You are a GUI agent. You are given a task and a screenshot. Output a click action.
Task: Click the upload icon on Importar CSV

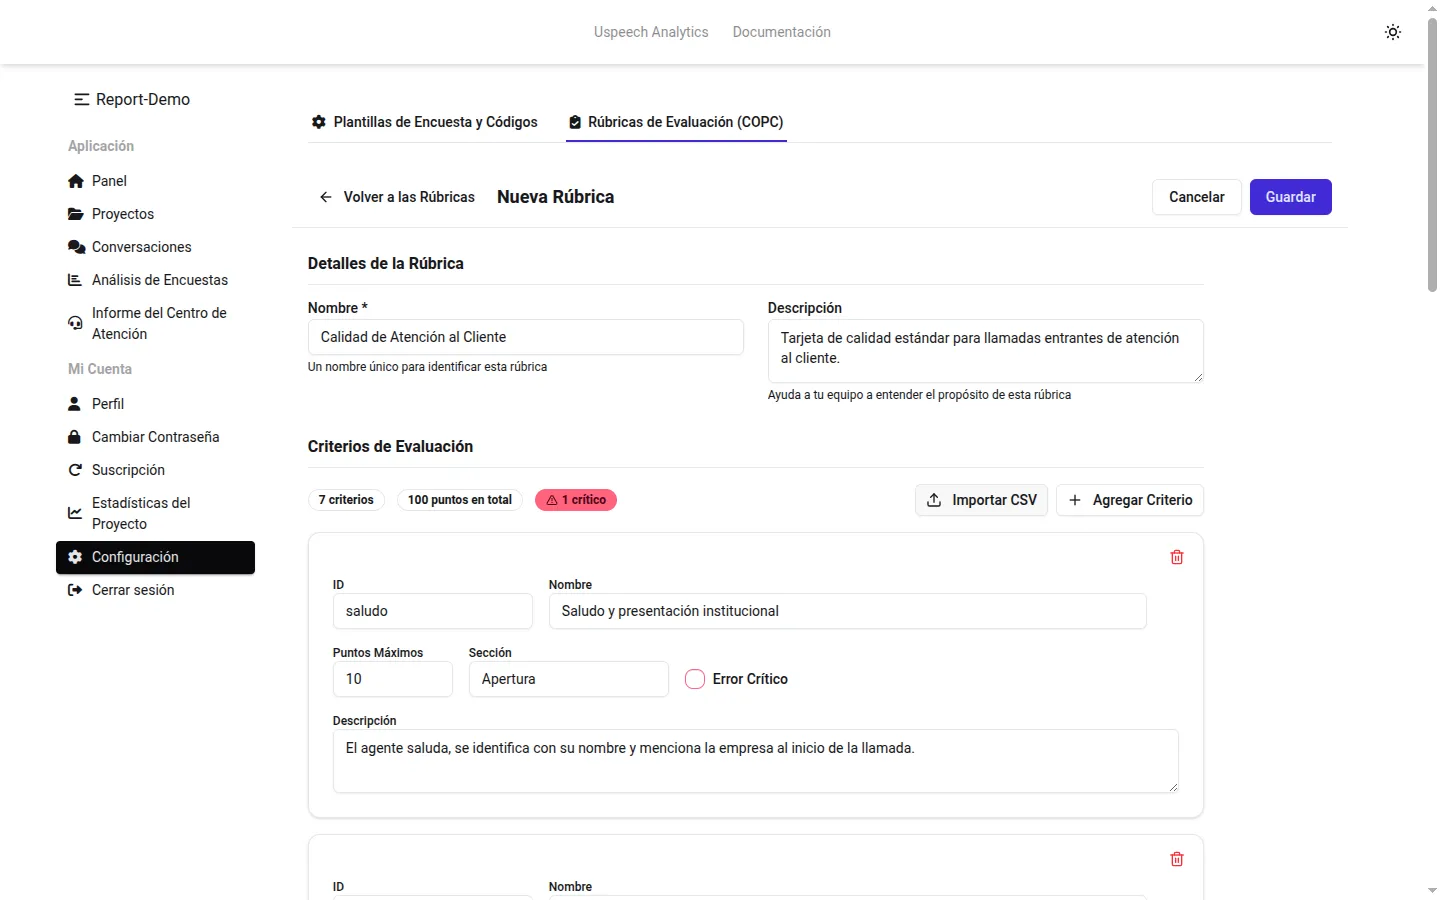[x=934, y=500]
